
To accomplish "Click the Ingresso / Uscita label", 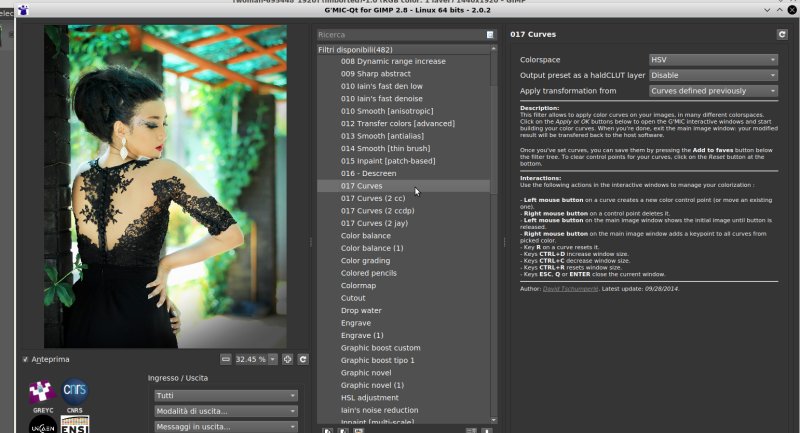I will point(178,378).
